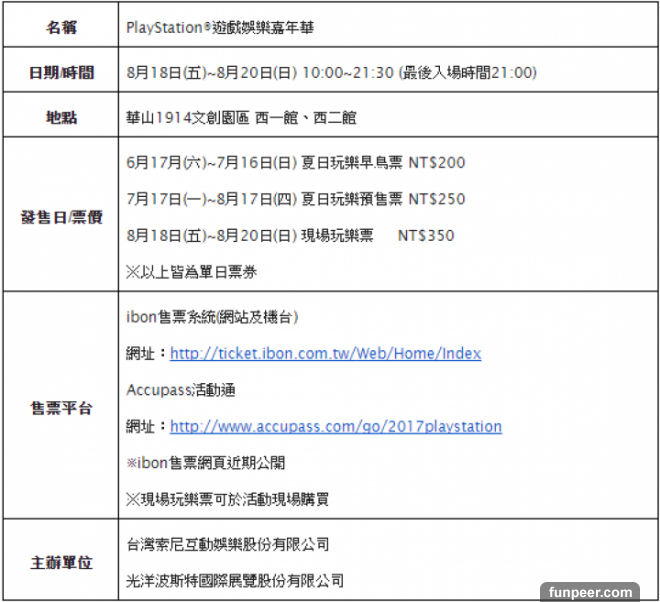Click the 台灣索尼互動娛樂 organizer name
Screen dimensions: 660x602
pyautogui.click(x=228, y=544)
